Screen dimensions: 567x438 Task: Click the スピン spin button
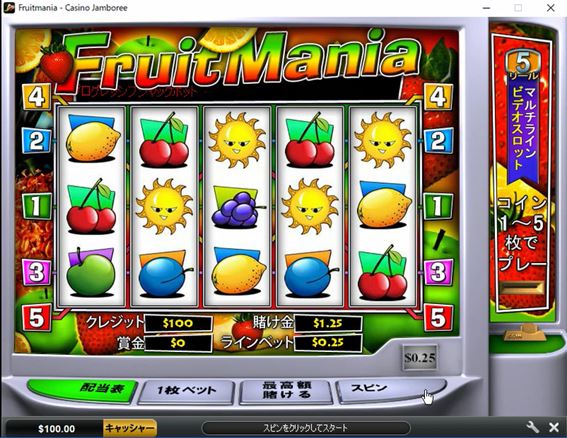[391, 390]
